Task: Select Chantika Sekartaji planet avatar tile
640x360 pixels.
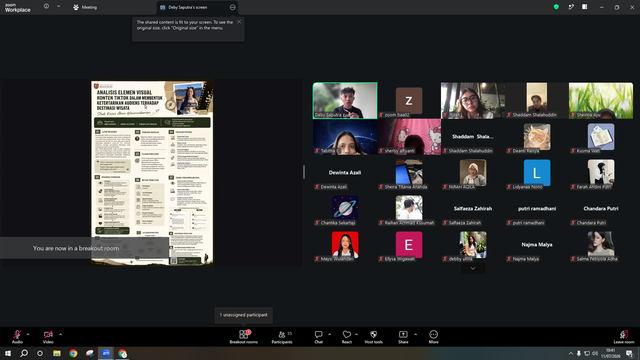Action: click(345, 209)
